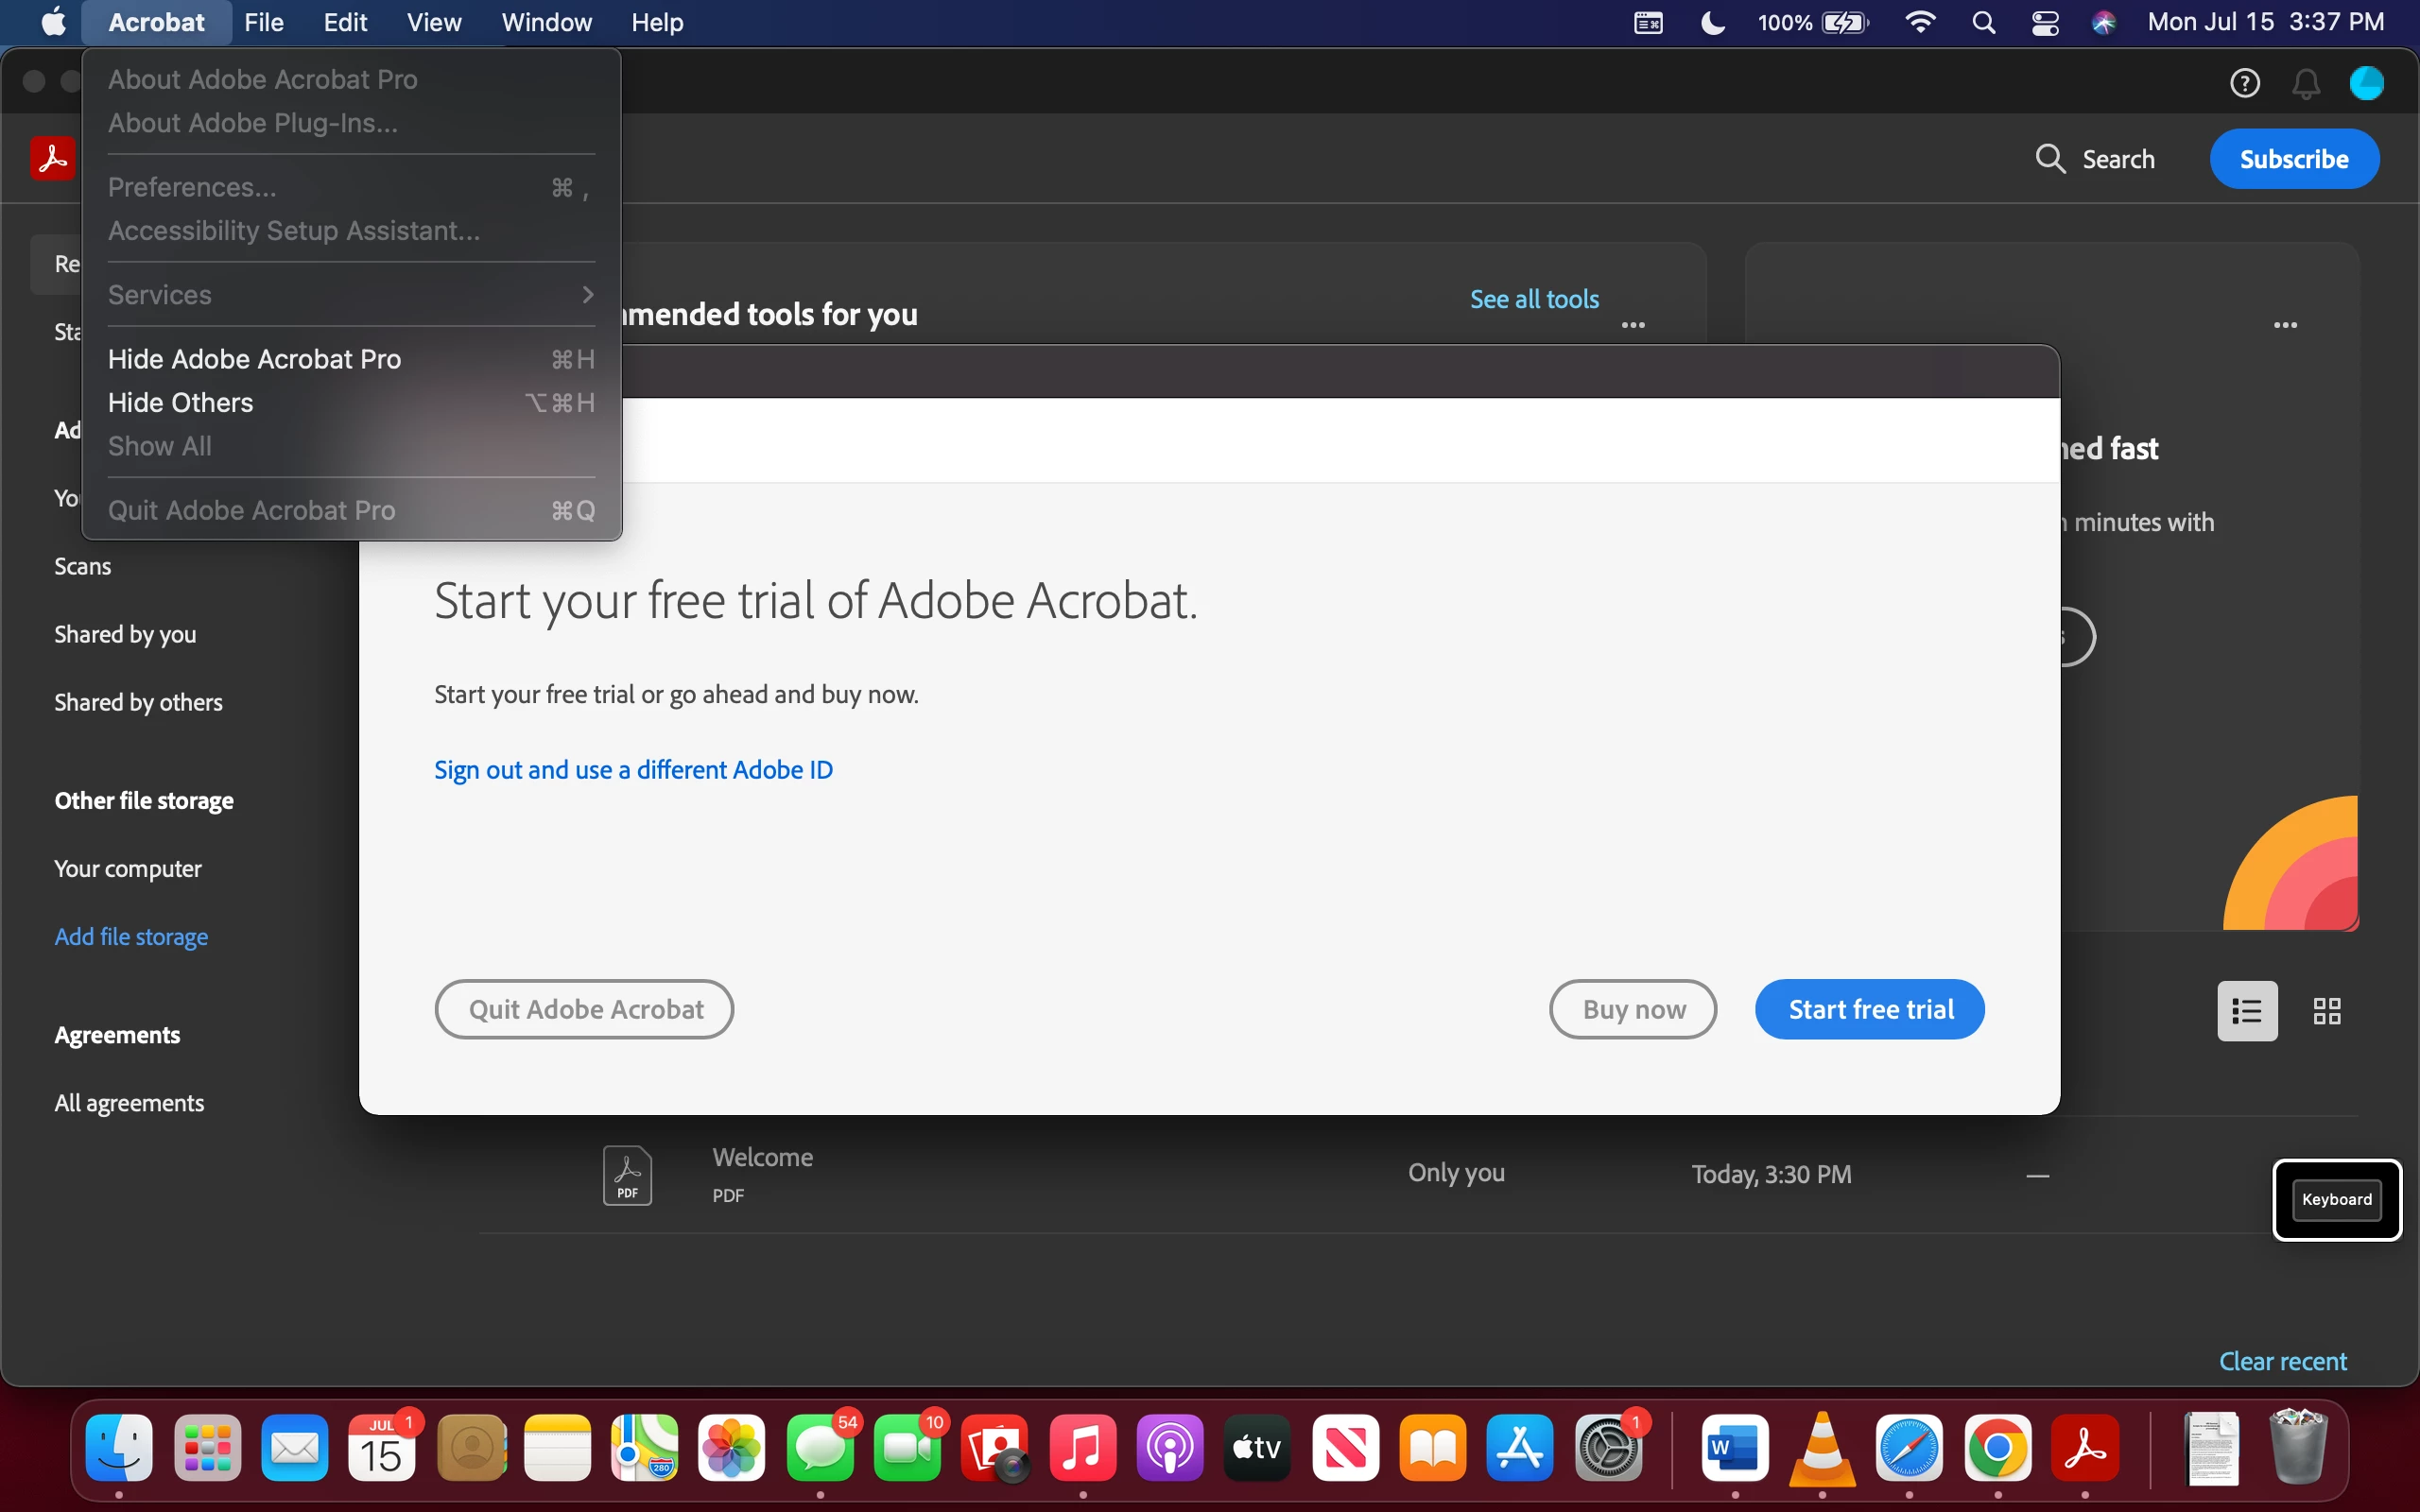2420x1512 pixels.
Task: Switch recent files to list view
Action: [2247, 1011]
